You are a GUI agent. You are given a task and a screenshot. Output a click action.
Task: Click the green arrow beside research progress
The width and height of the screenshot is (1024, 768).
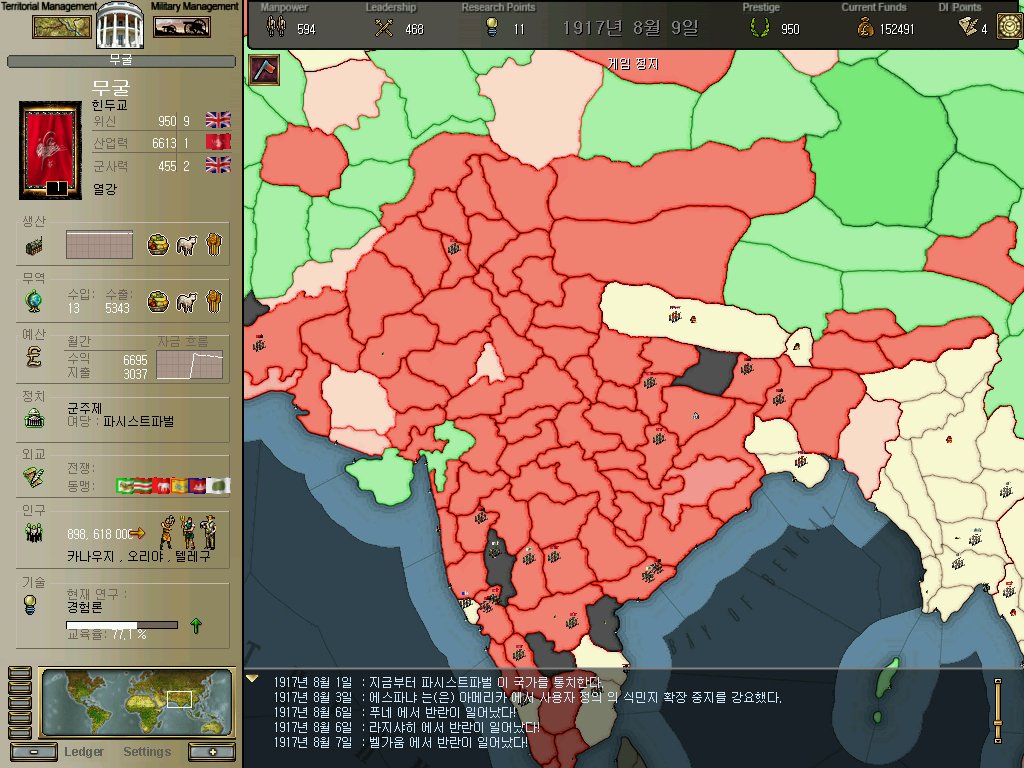196,625
